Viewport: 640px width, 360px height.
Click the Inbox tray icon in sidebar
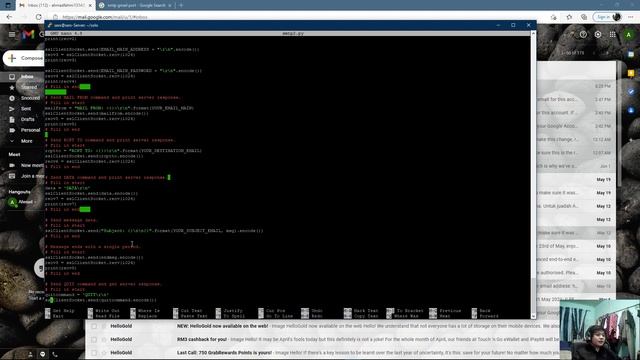(x=12, y=77)
